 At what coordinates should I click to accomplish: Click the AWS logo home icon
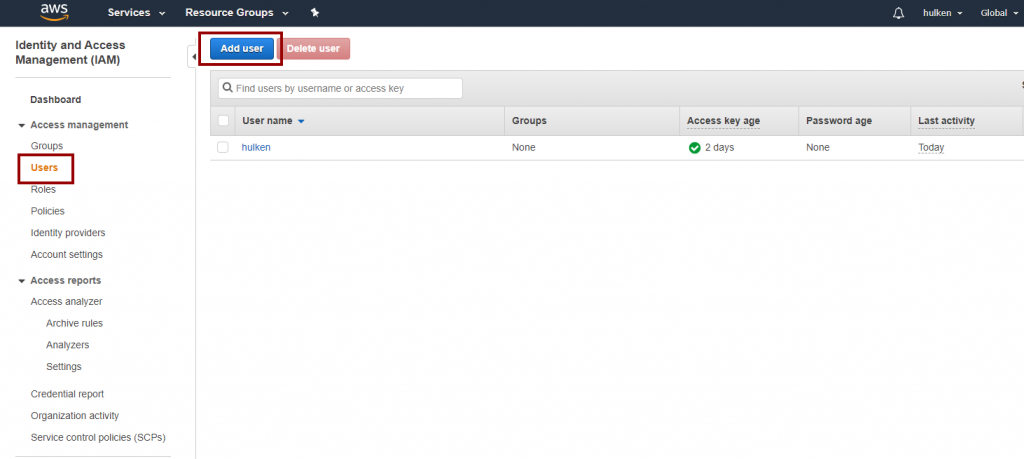(53, 13)
